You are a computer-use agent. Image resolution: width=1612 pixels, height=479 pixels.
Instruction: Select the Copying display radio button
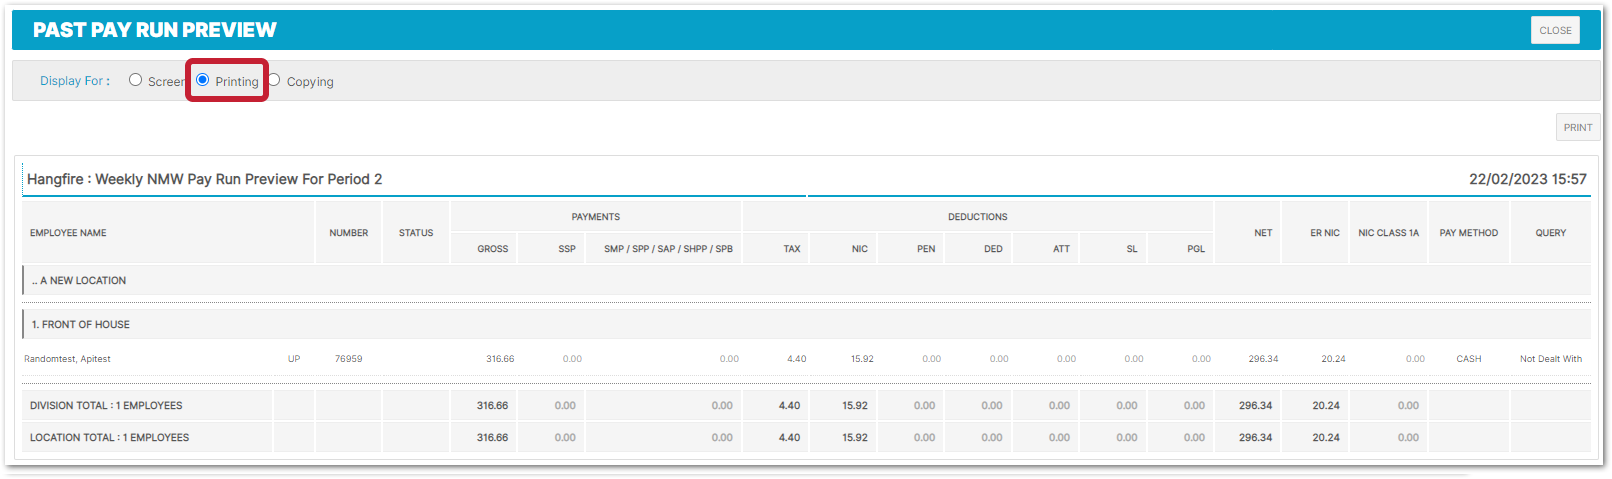coord(274,80)
